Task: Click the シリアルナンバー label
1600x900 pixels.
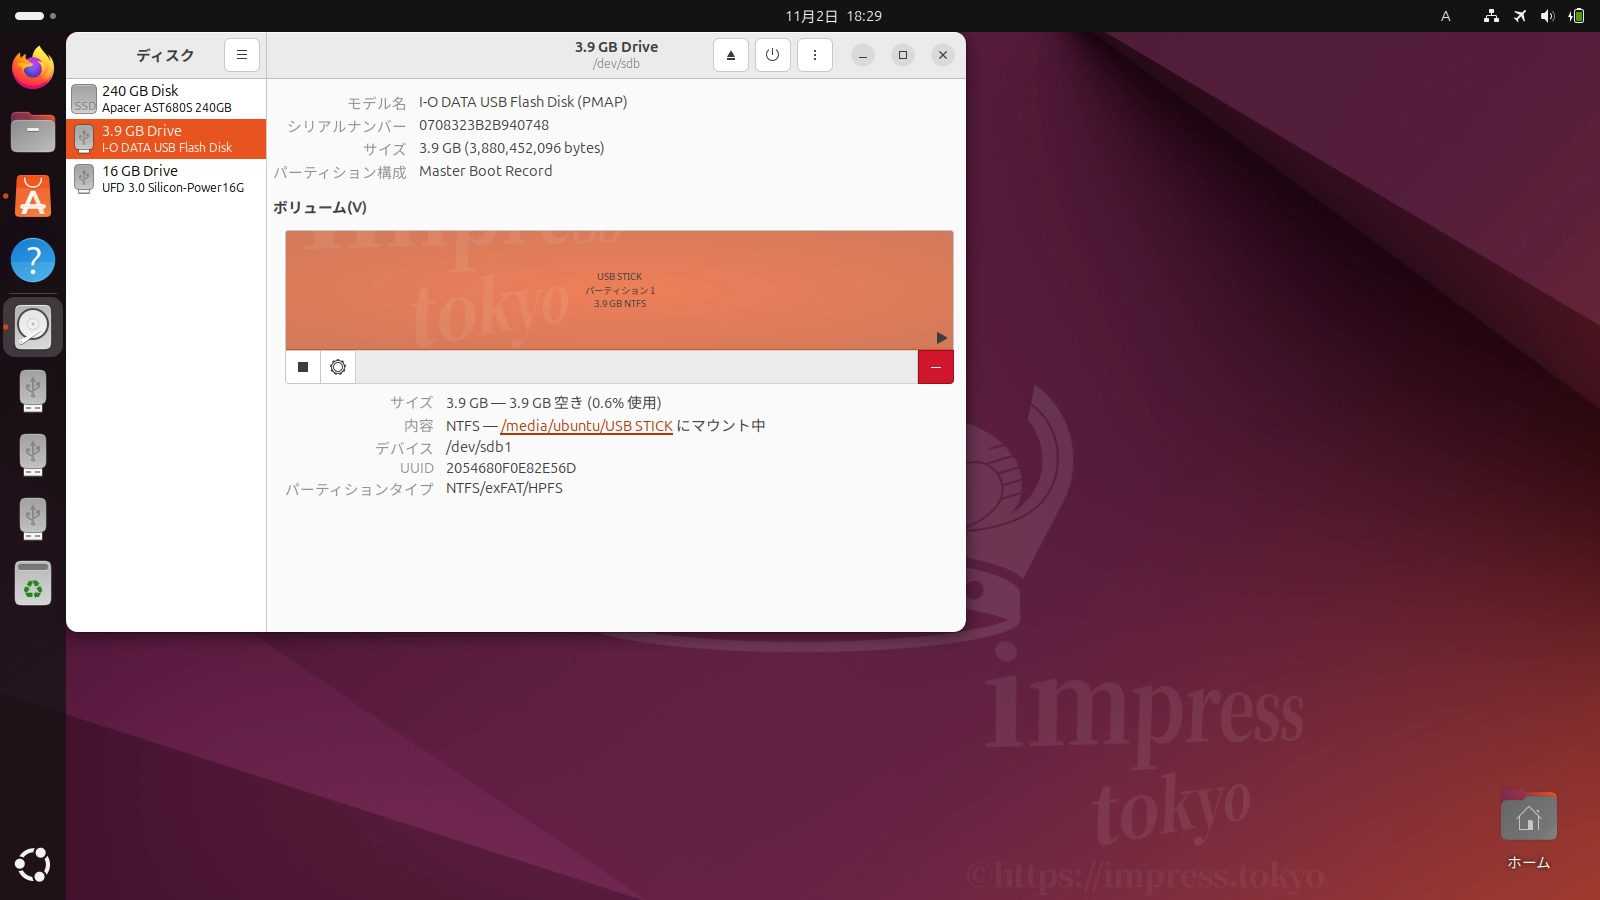Action: (347, 126)
